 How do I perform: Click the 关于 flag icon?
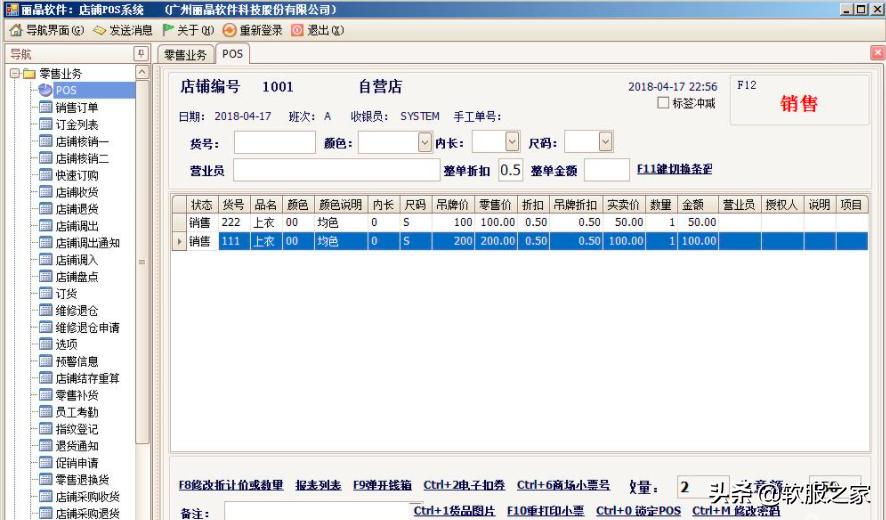click(x=167, y=29)
